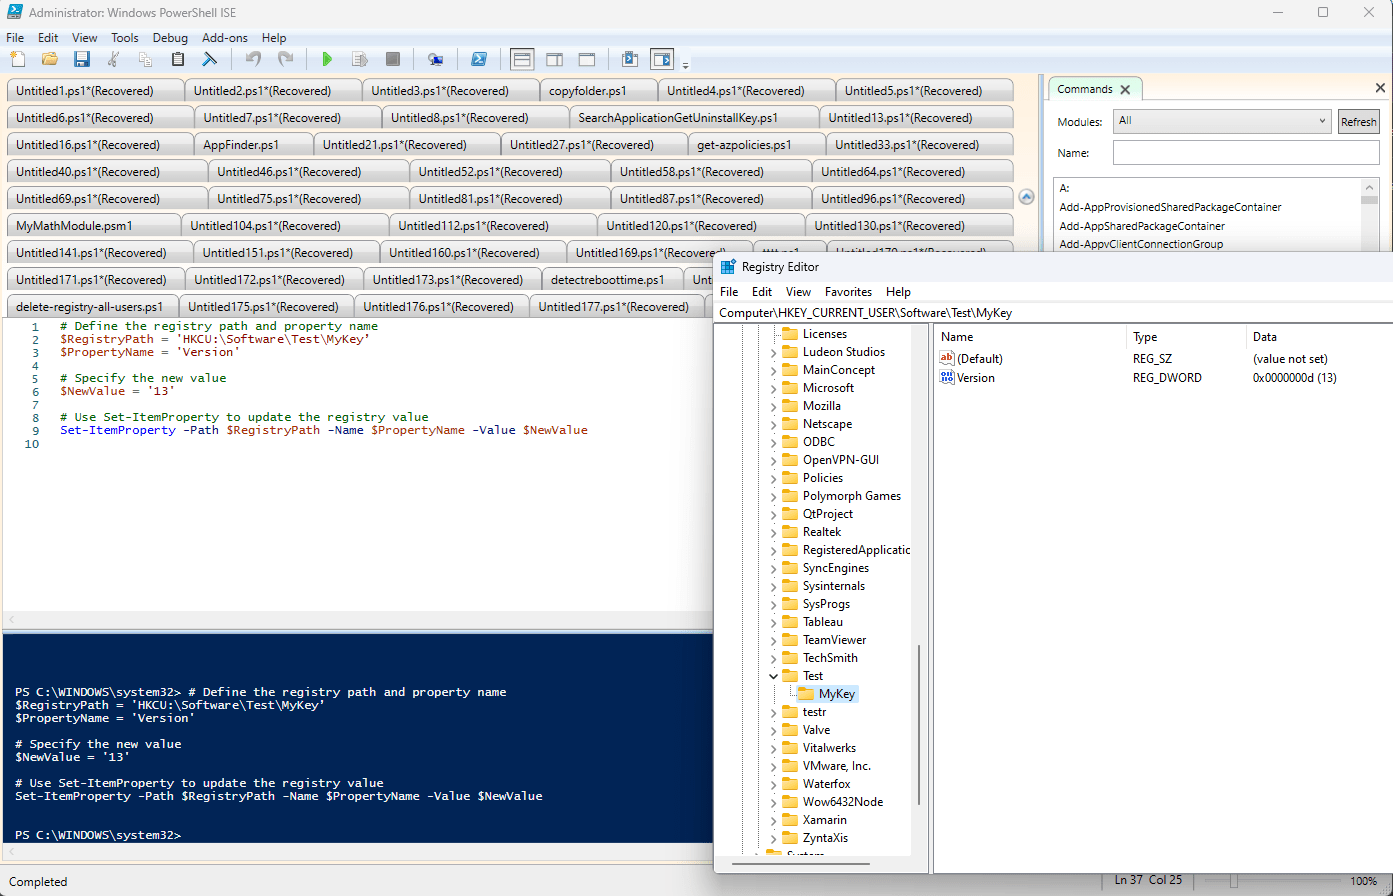Viewport: 1393px width, 896px height.
Task: Undo last edit with Undo arrow icon
Action: 254,59
